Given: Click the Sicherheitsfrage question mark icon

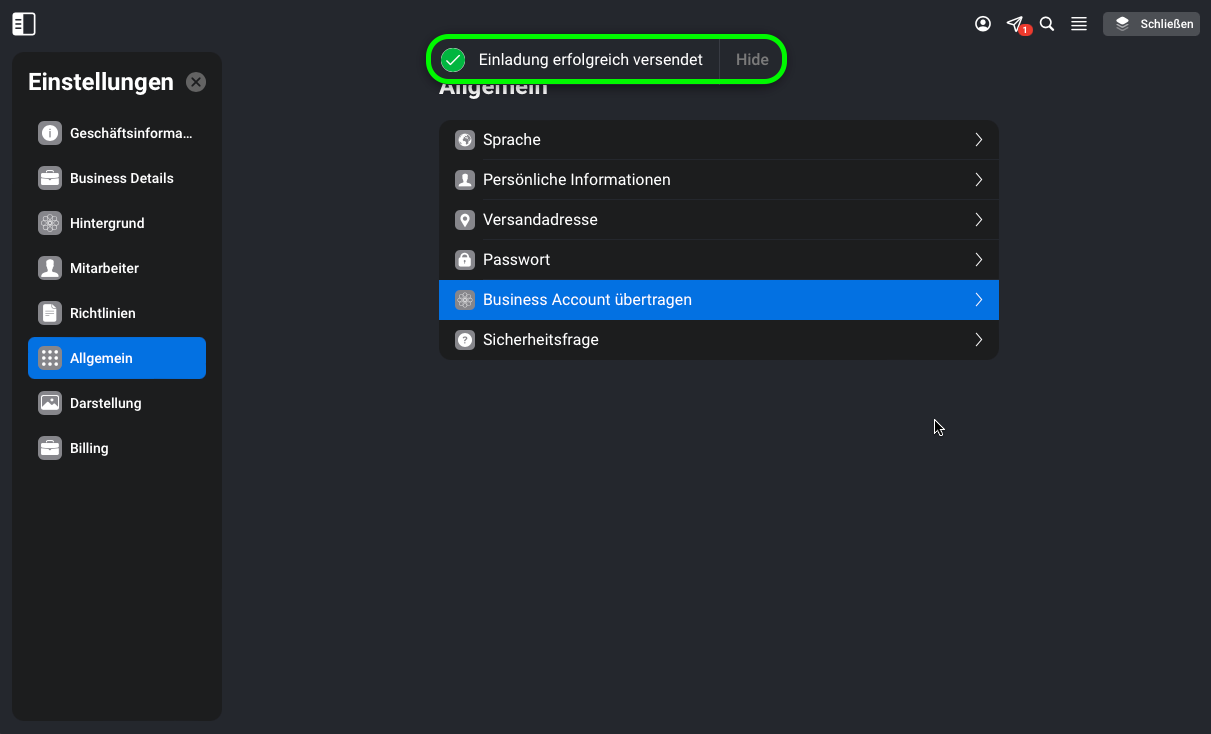Looking at the screenshot, I should 464,340.
